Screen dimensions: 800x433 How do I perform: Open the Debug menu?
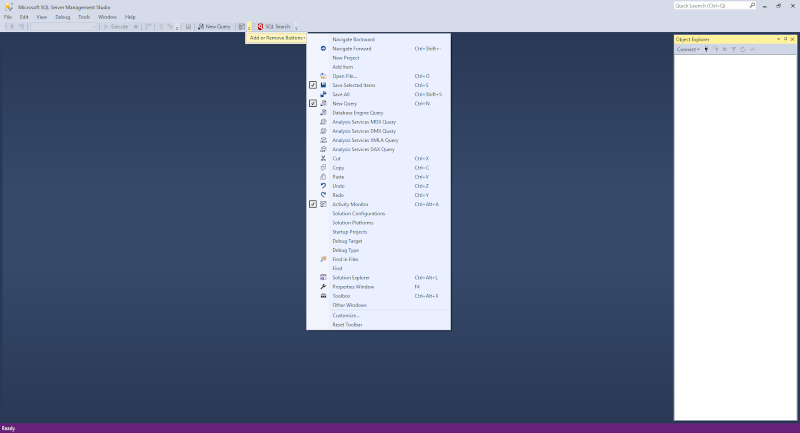[63, 17]
